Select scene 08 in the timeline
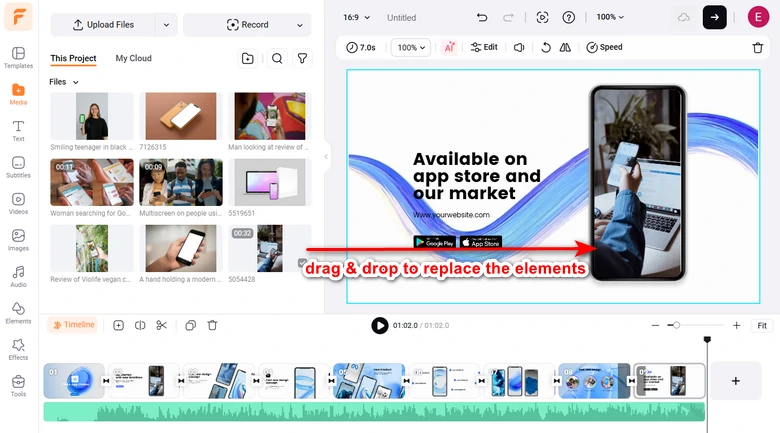The width and height of the screenshot is (780, 433). tap(594, 381)
